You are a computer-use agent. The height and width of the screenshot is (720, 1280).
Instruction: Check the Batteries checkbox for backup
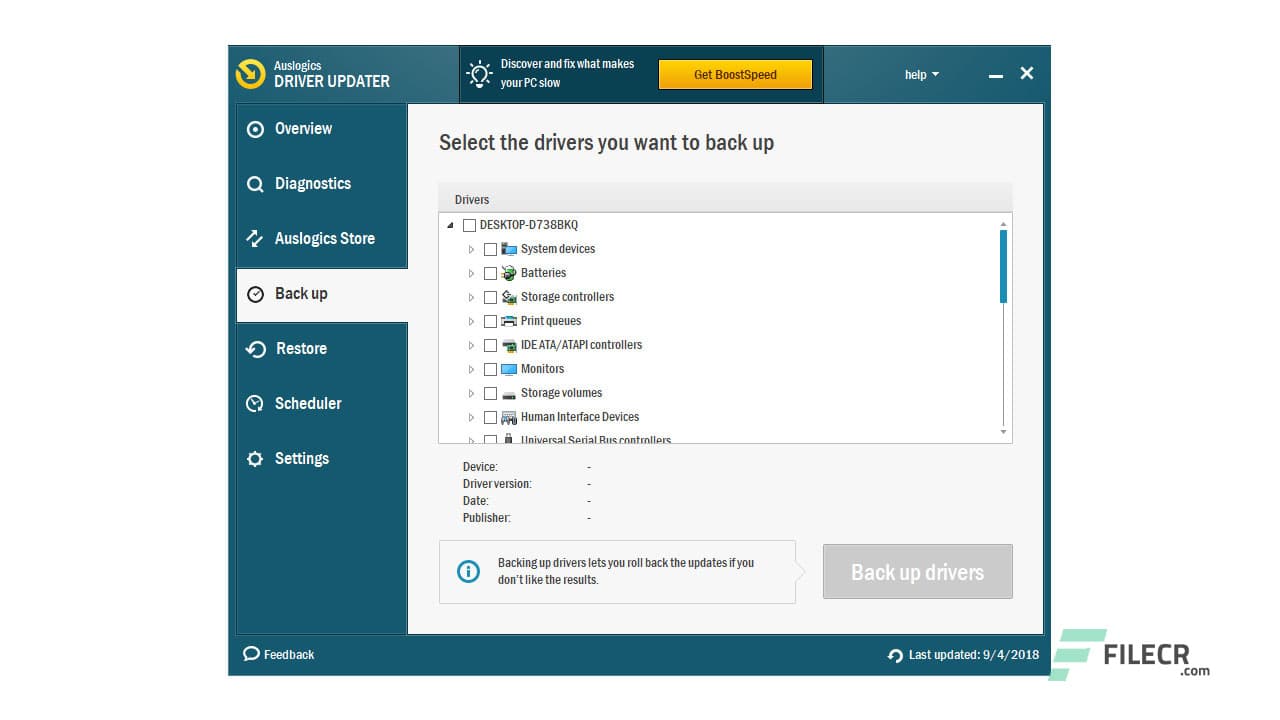490,273
